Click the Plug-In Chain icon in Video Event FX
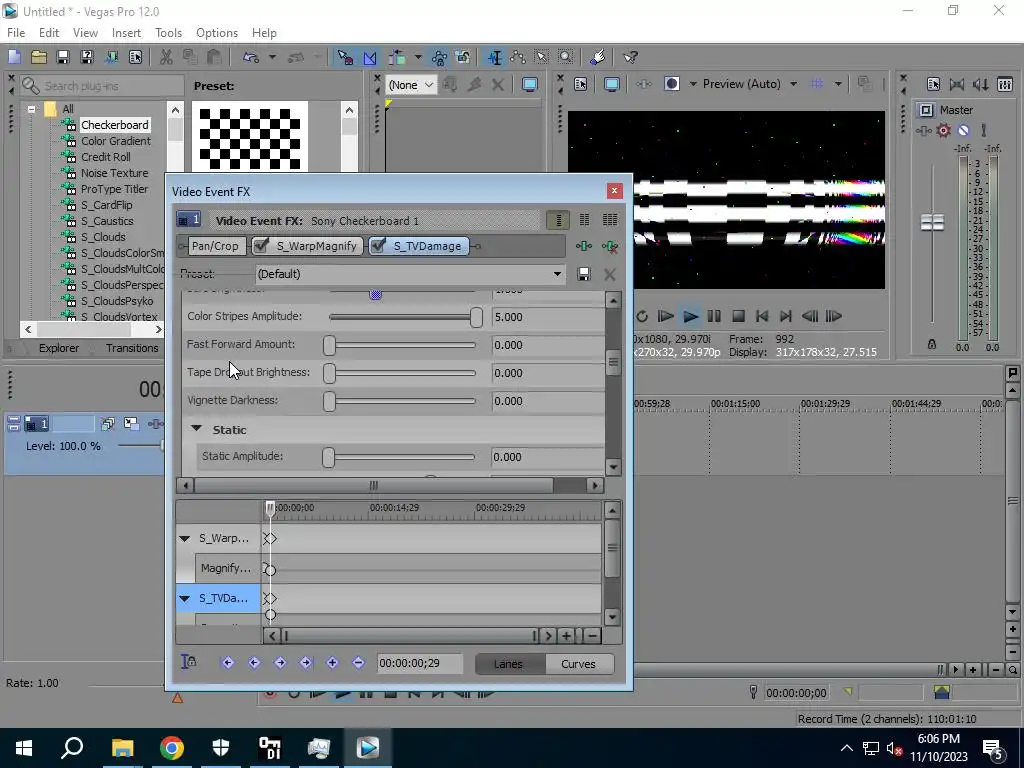1024x768 pixels. pyautogui.click(x=584, y=246)
